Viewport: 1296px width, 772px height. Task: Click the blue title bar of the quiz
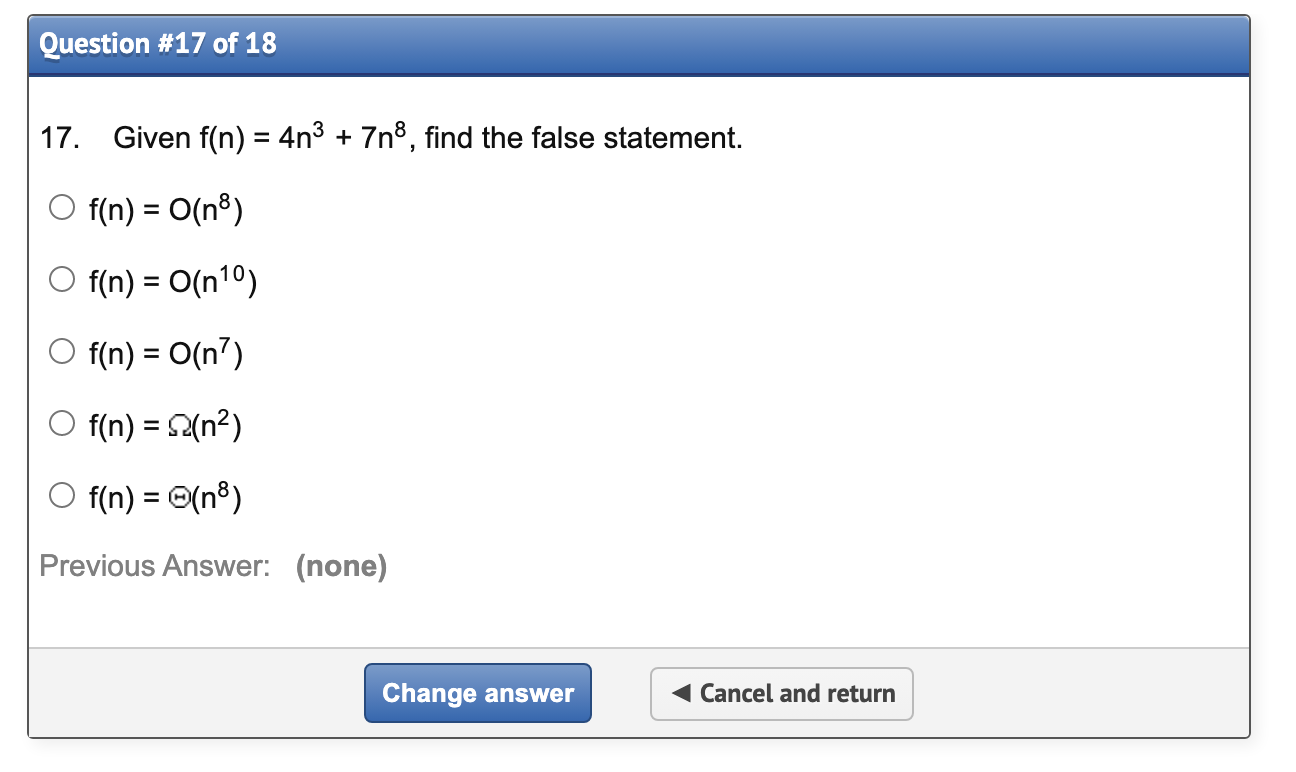(x=640, y=43)
